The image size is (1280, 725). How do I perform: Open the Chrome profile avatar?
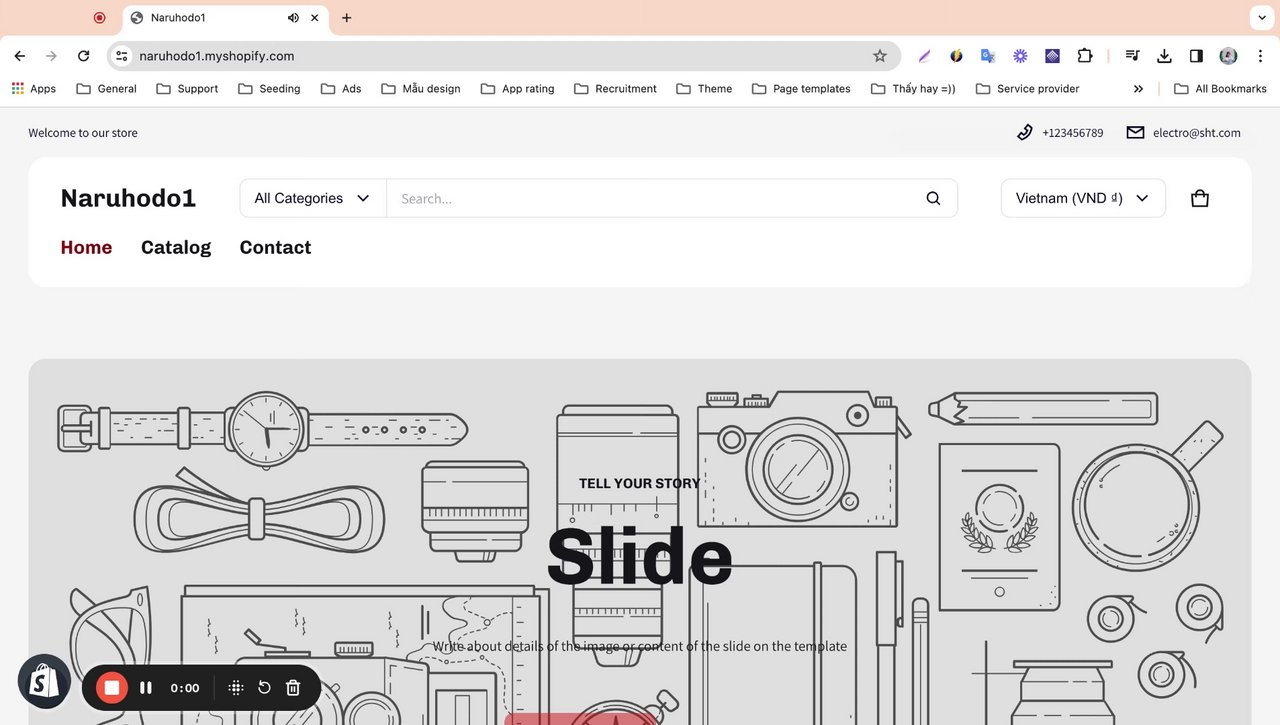(1228, 56)
